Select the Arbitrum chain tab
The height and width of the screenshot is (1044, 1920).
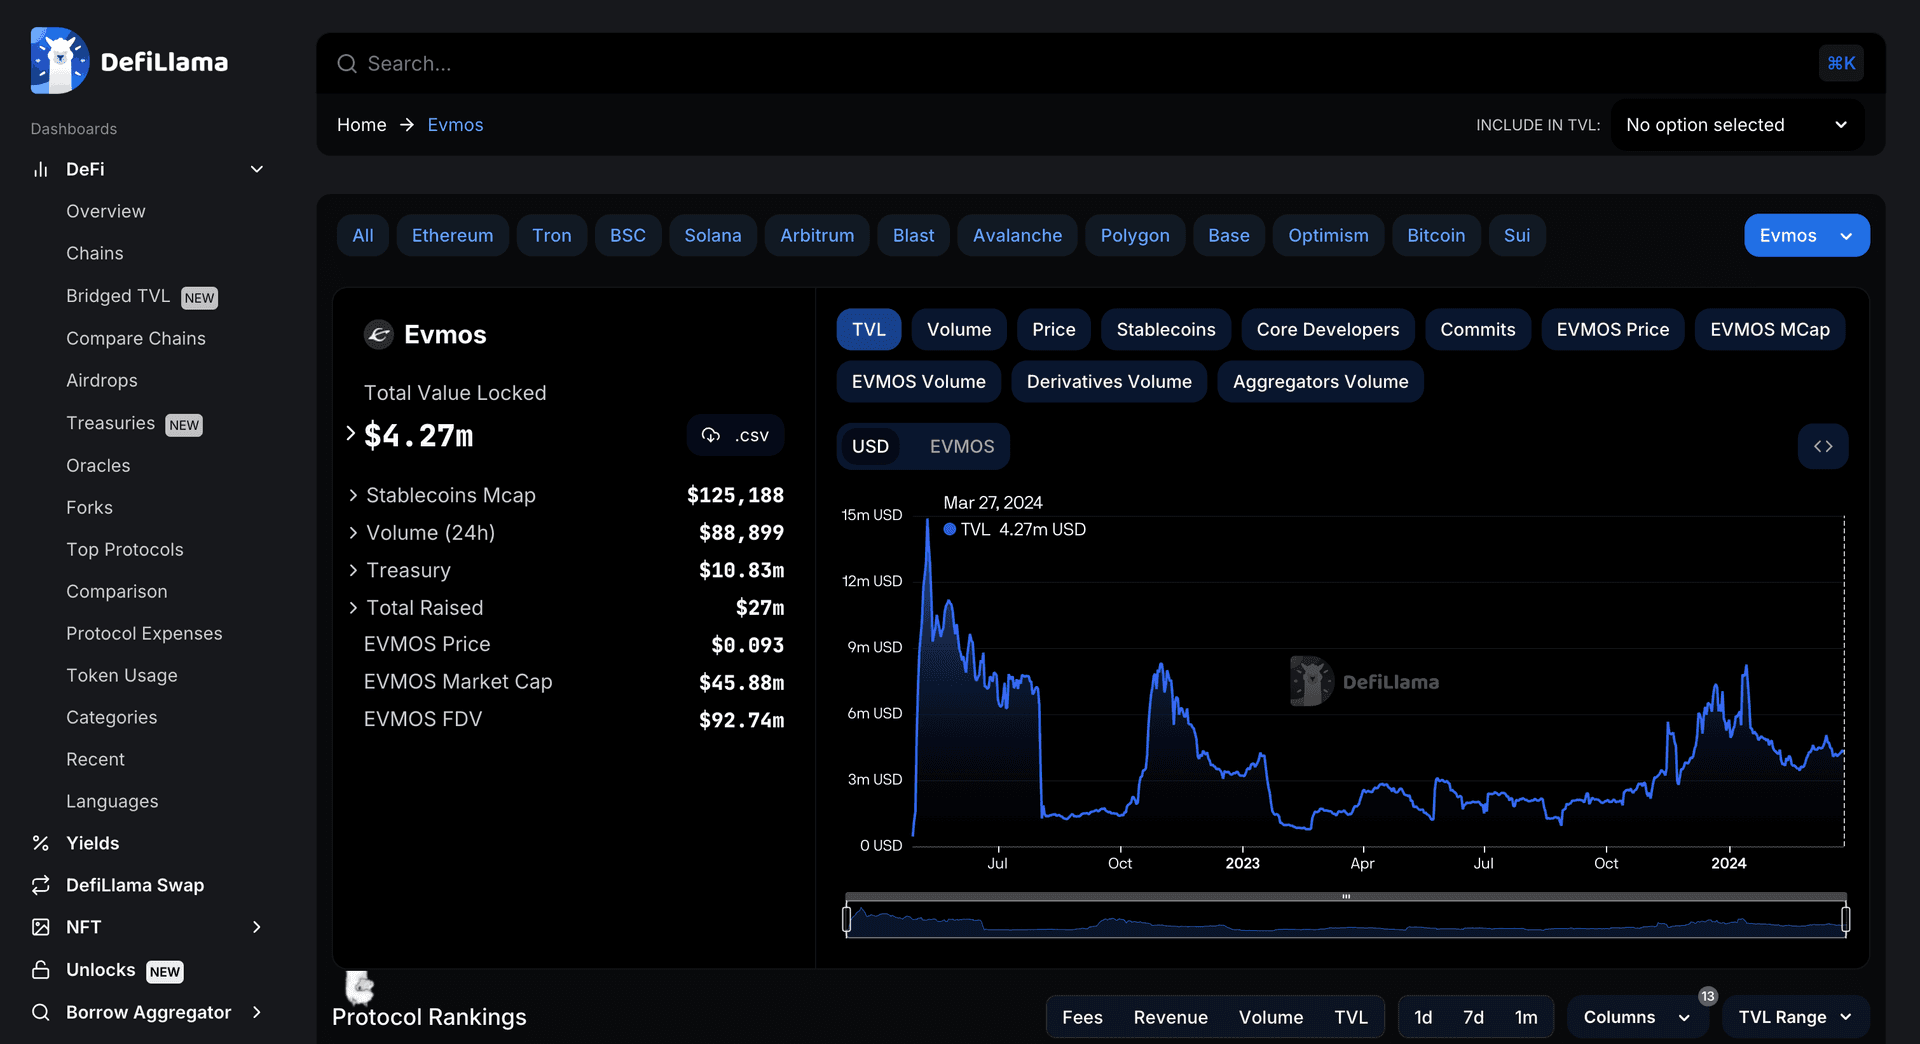pos(817,236)
